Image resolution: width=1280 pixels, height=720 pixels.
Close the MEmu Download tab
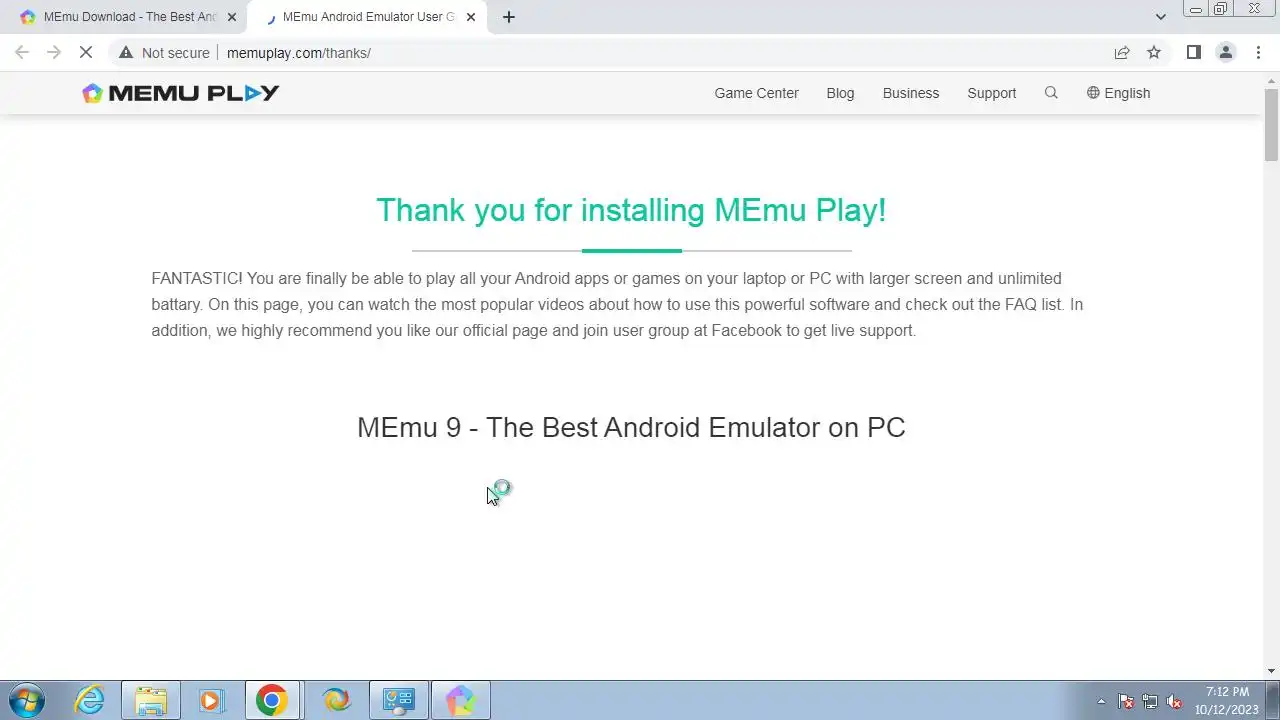pos(231,17)
